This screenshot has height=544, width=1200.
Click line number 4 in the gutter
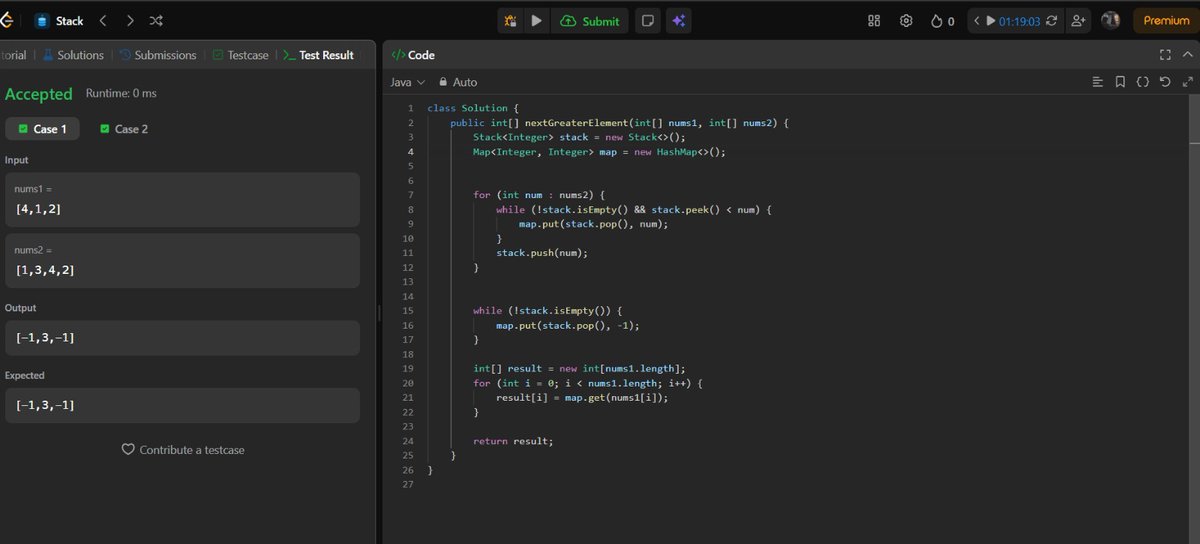[410, 152]
